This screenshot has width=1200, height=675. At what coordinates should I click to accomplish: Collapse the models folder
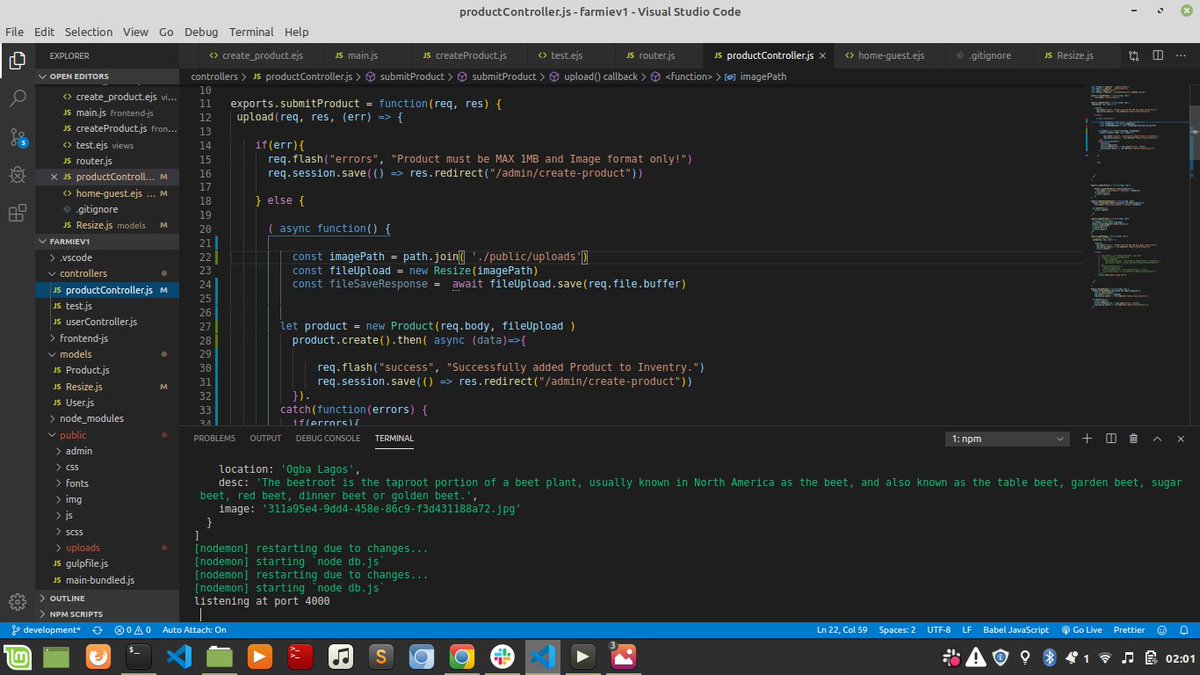pyautogui.click(x=75, y=354)
